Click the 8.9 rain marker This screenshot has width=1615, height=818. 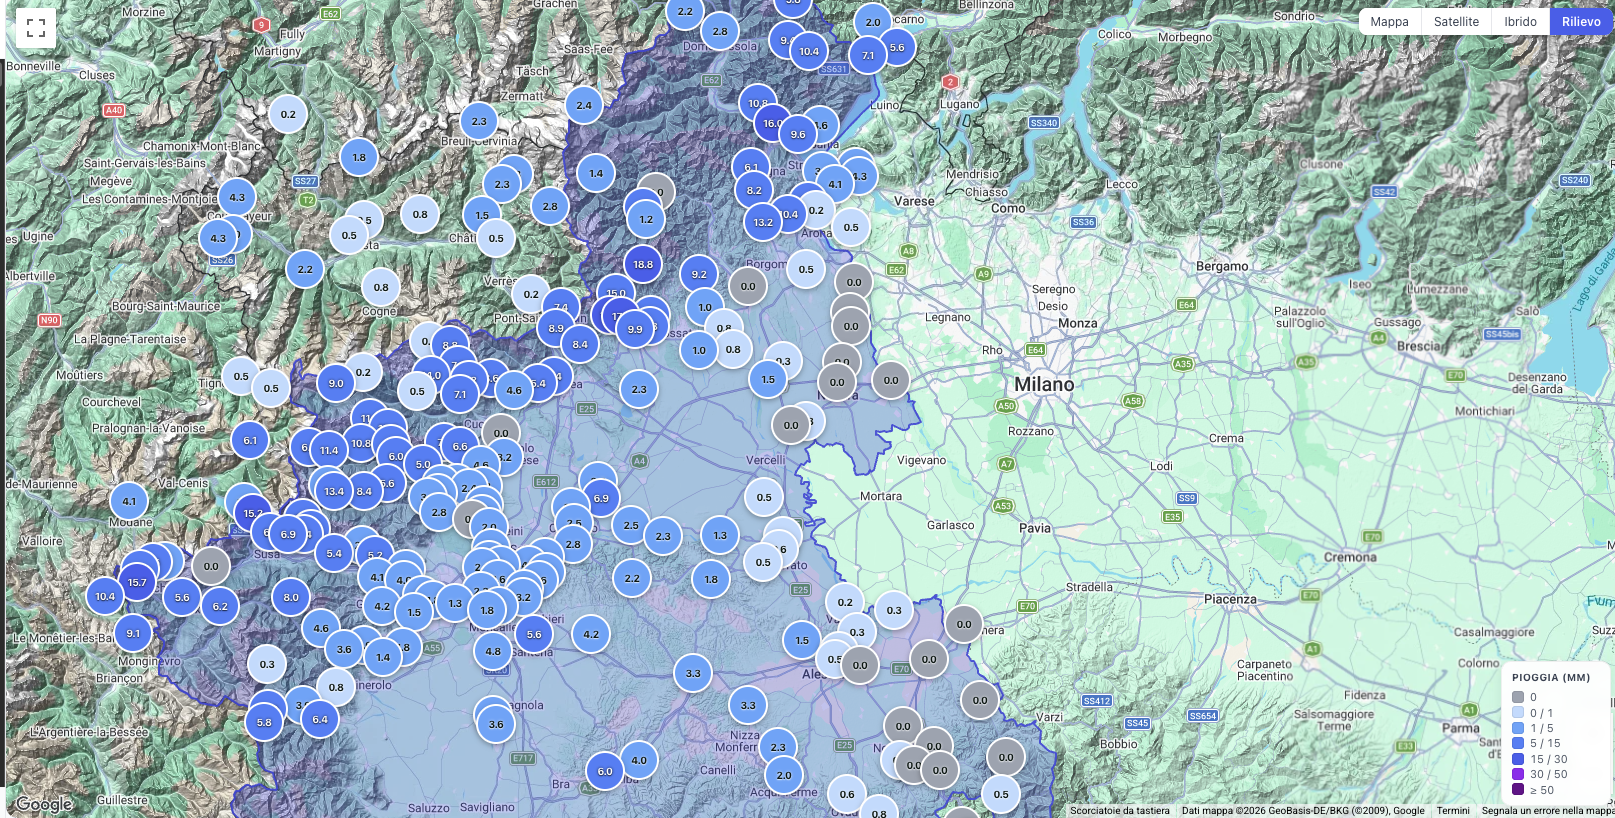pyautogui.click(x=556, y=328)
